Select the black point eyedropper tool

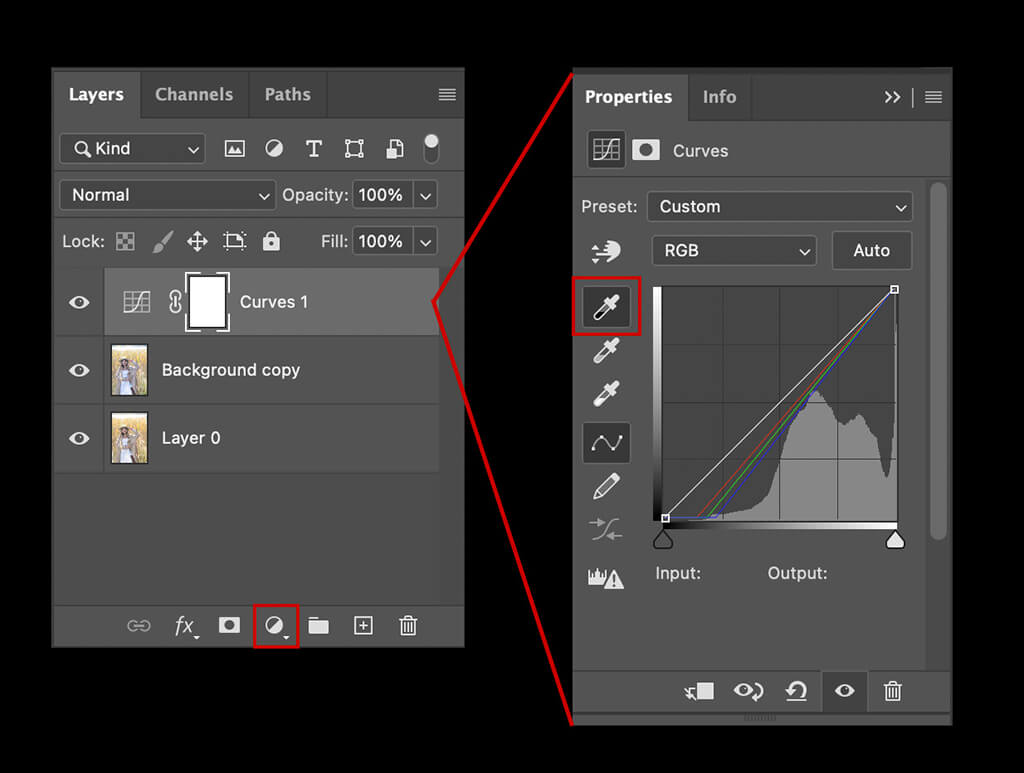point(606,307)
